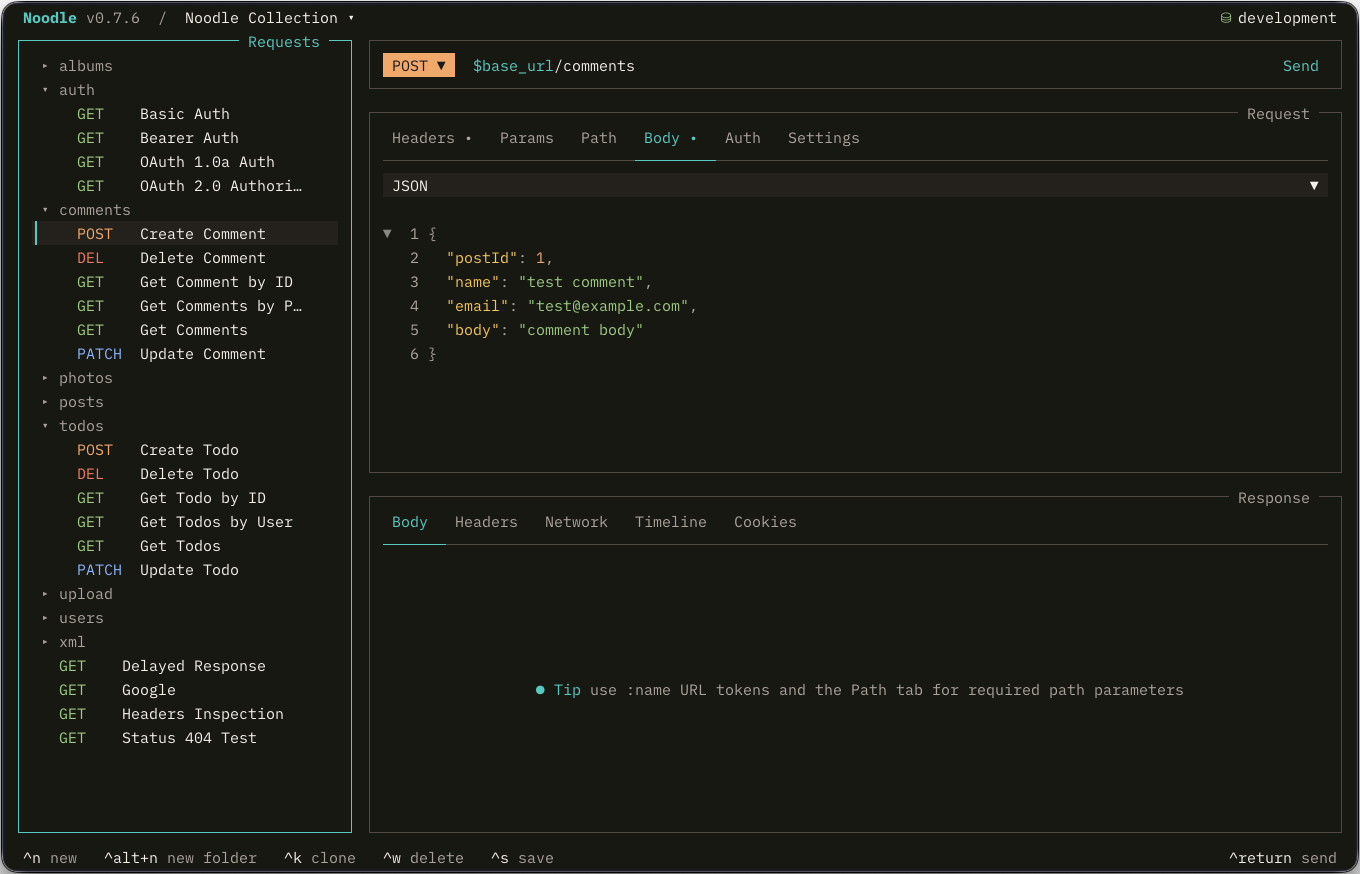Image resolution: width=1360 pixels, height=874 pixels.
Task: Select the Headers Inspection request
Action: (187, 714)
